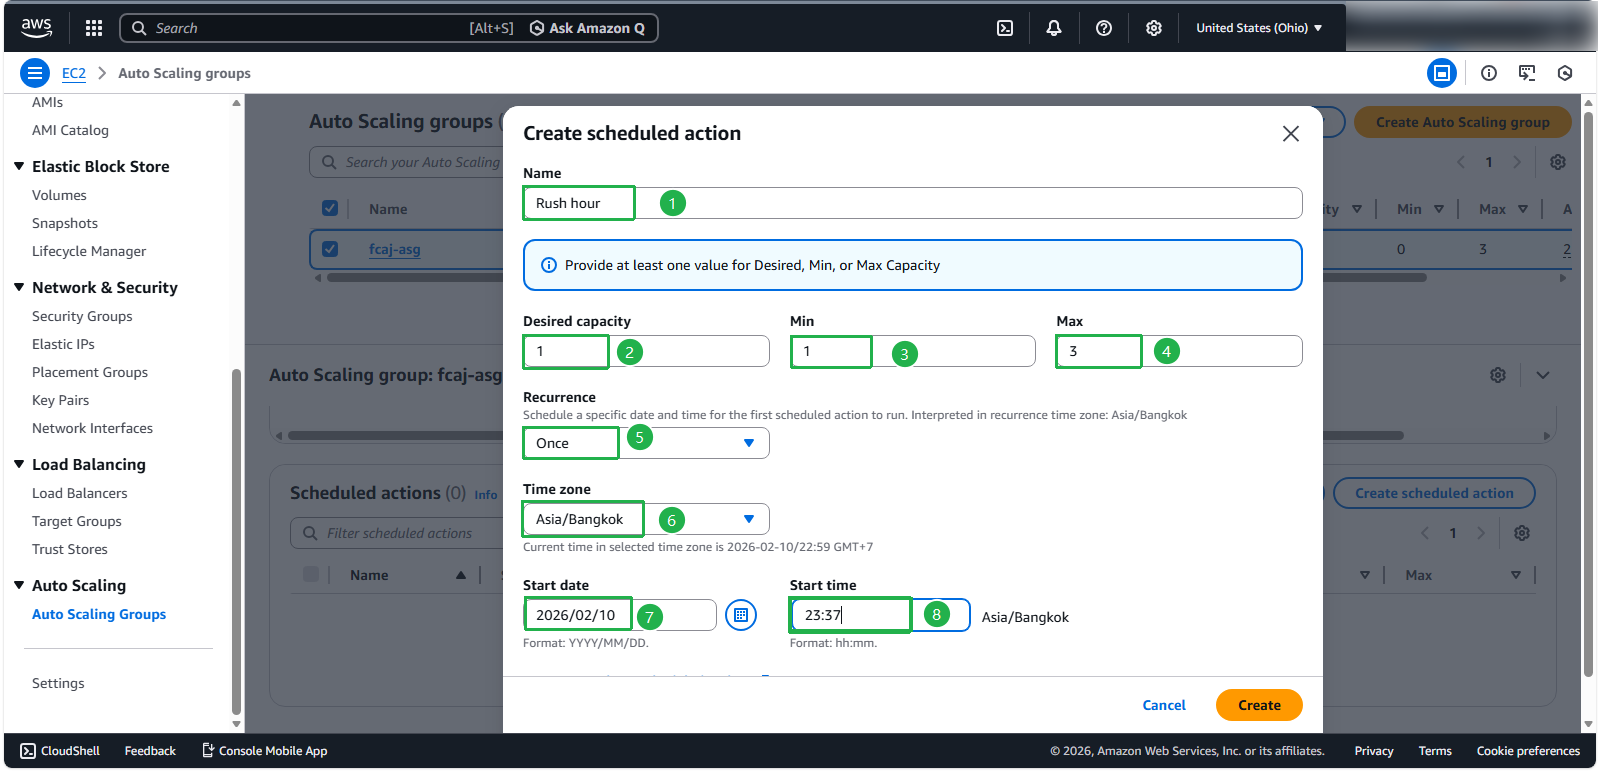Click the Max capacity input field
The width and height of the screenshot is (1600, 772).
[1179, 351]
